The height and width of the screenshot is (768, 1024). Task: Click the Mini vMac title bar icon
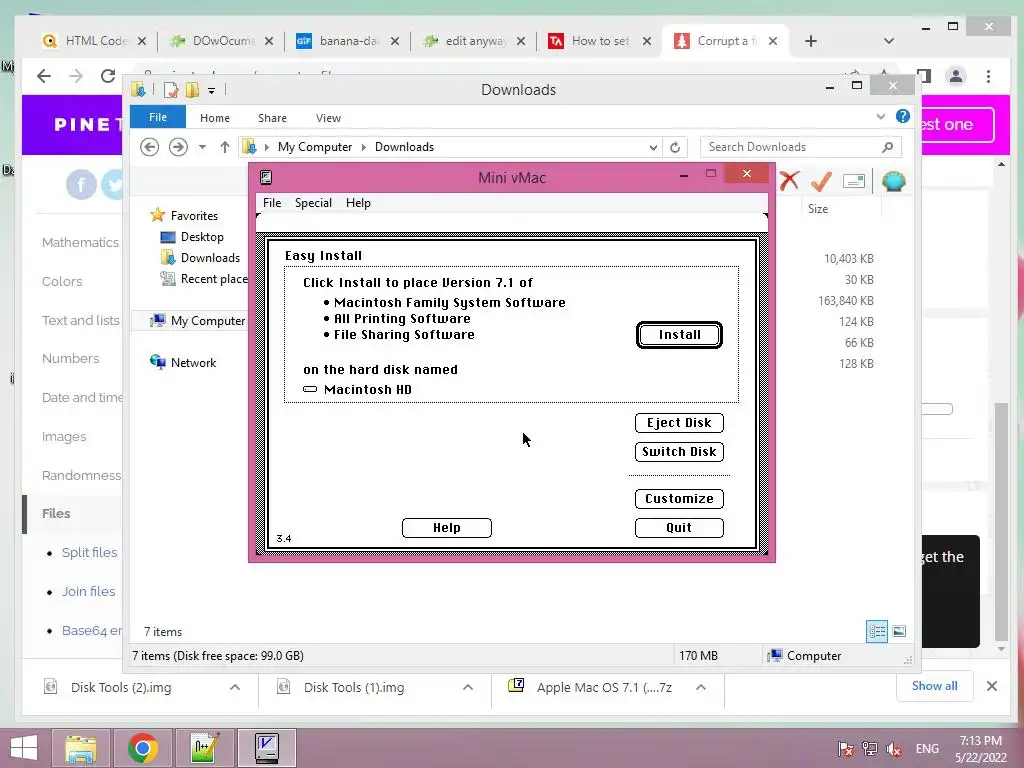point(266,178)
